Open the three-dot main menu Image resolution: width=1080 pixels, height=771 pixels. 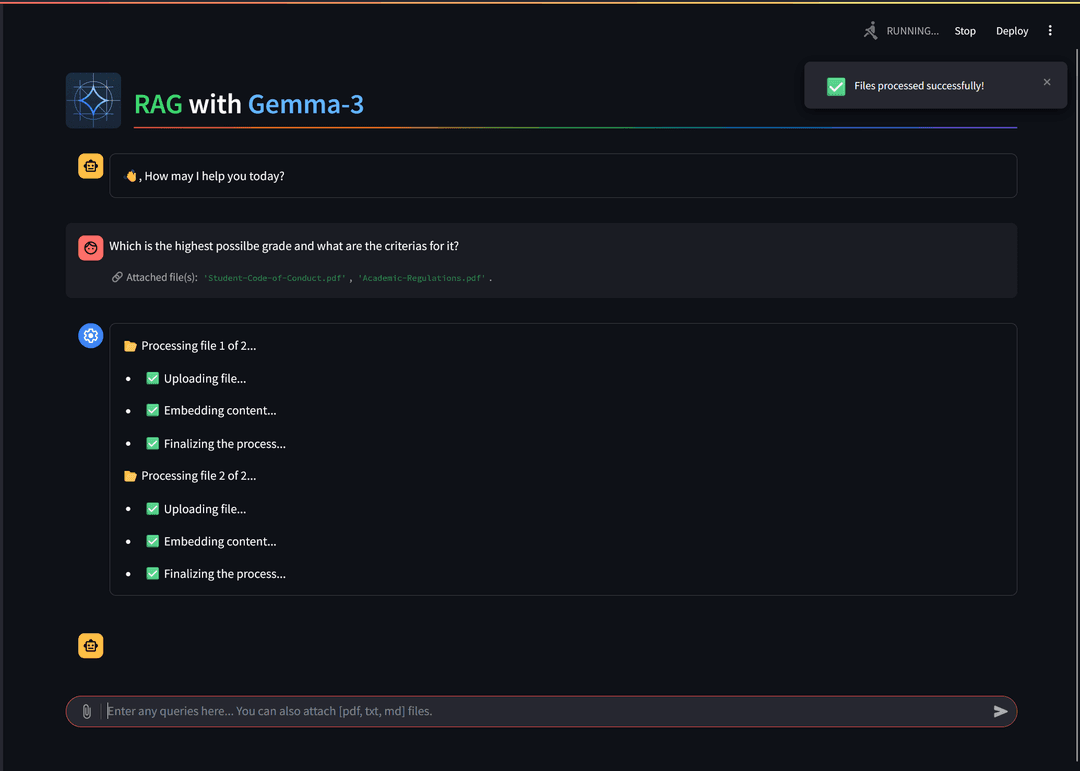tap(1050, 30)
